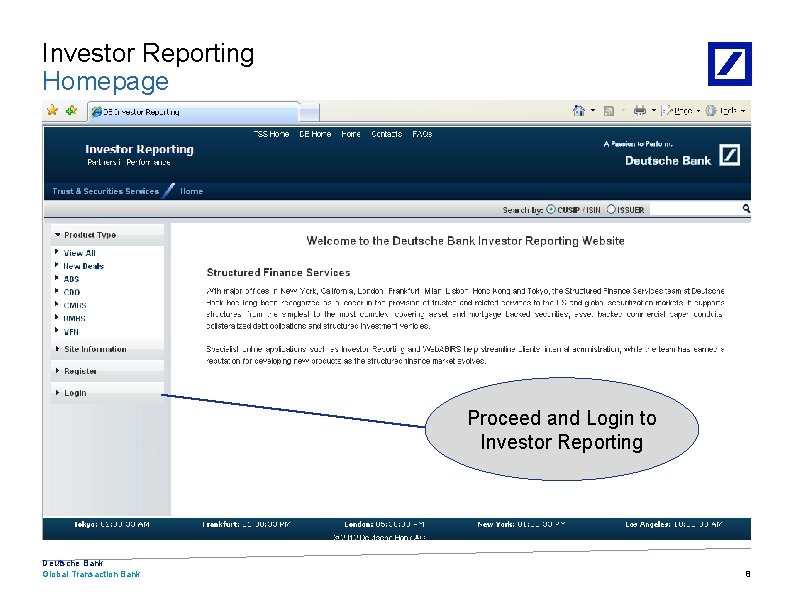
Task: Click the Los Angeles time in the footer
Action: click(x=673, y=525)
